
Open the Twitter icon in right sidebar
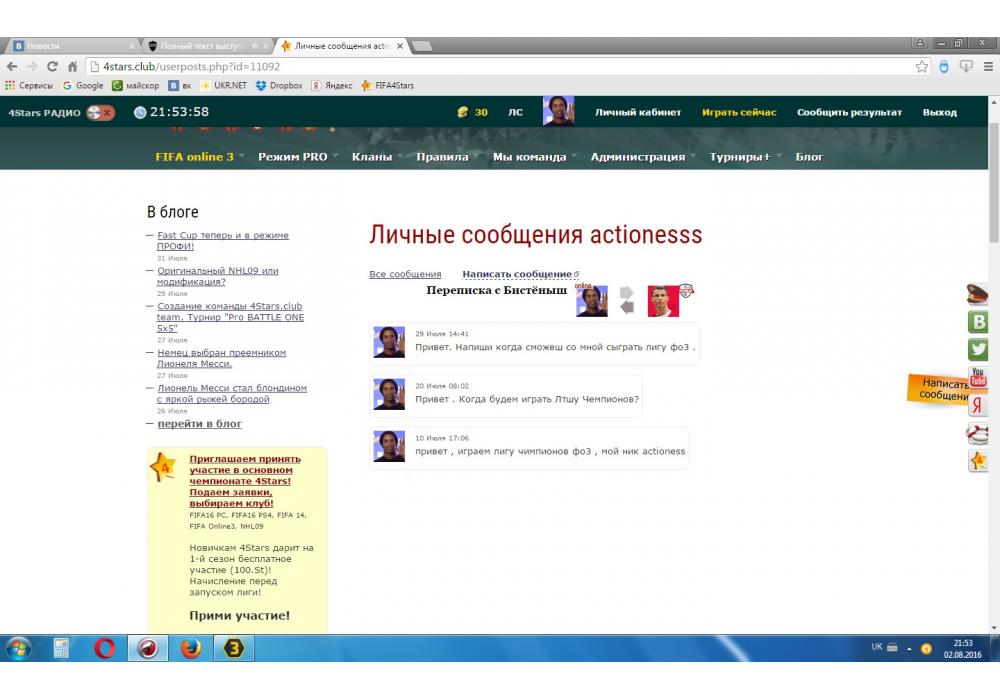click(x=978, y=349)
